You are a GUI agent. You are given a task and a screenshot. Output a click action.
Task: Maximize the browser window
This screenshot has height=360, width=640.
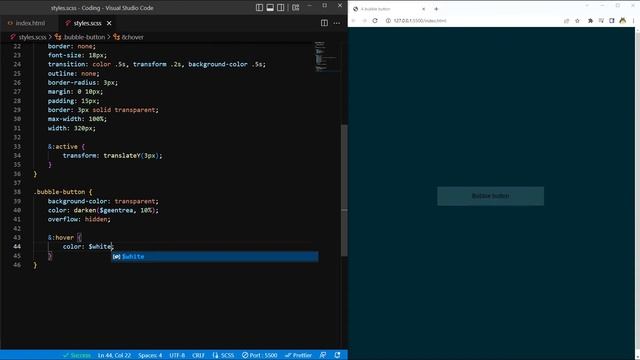(618, 6)
